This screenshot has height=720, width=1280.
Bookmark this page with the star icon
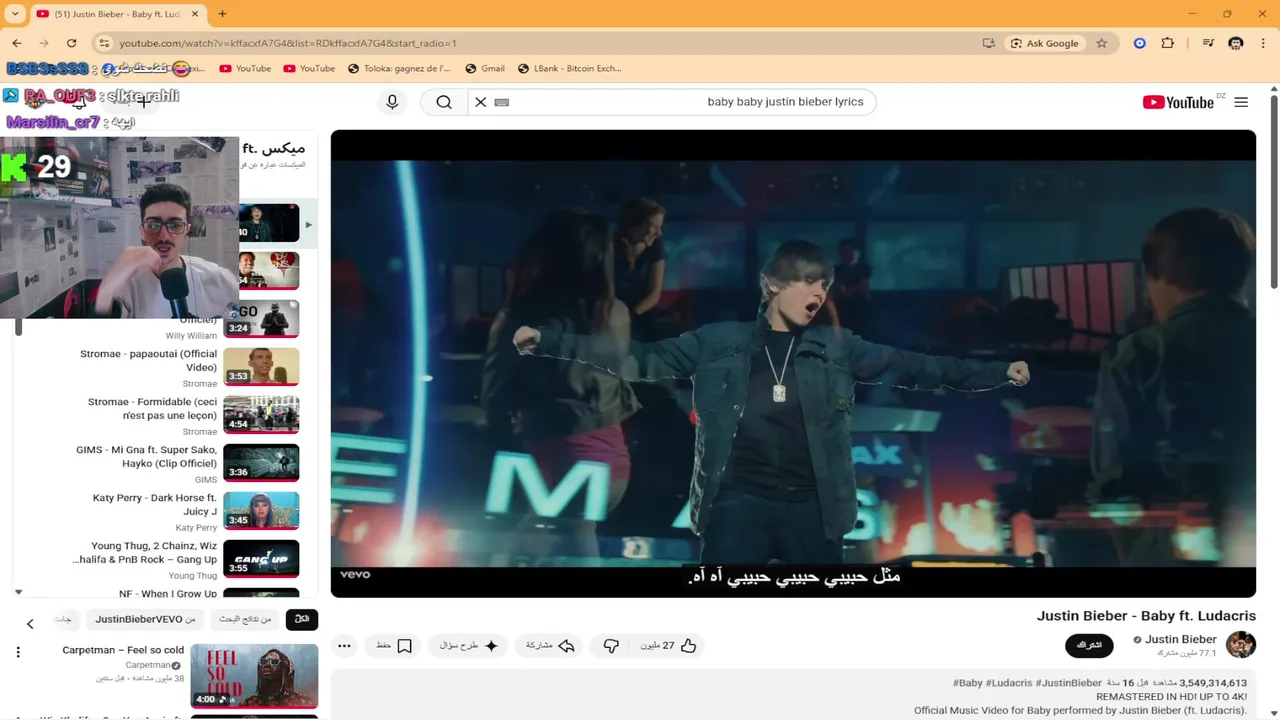click(x=1102, y=43)
